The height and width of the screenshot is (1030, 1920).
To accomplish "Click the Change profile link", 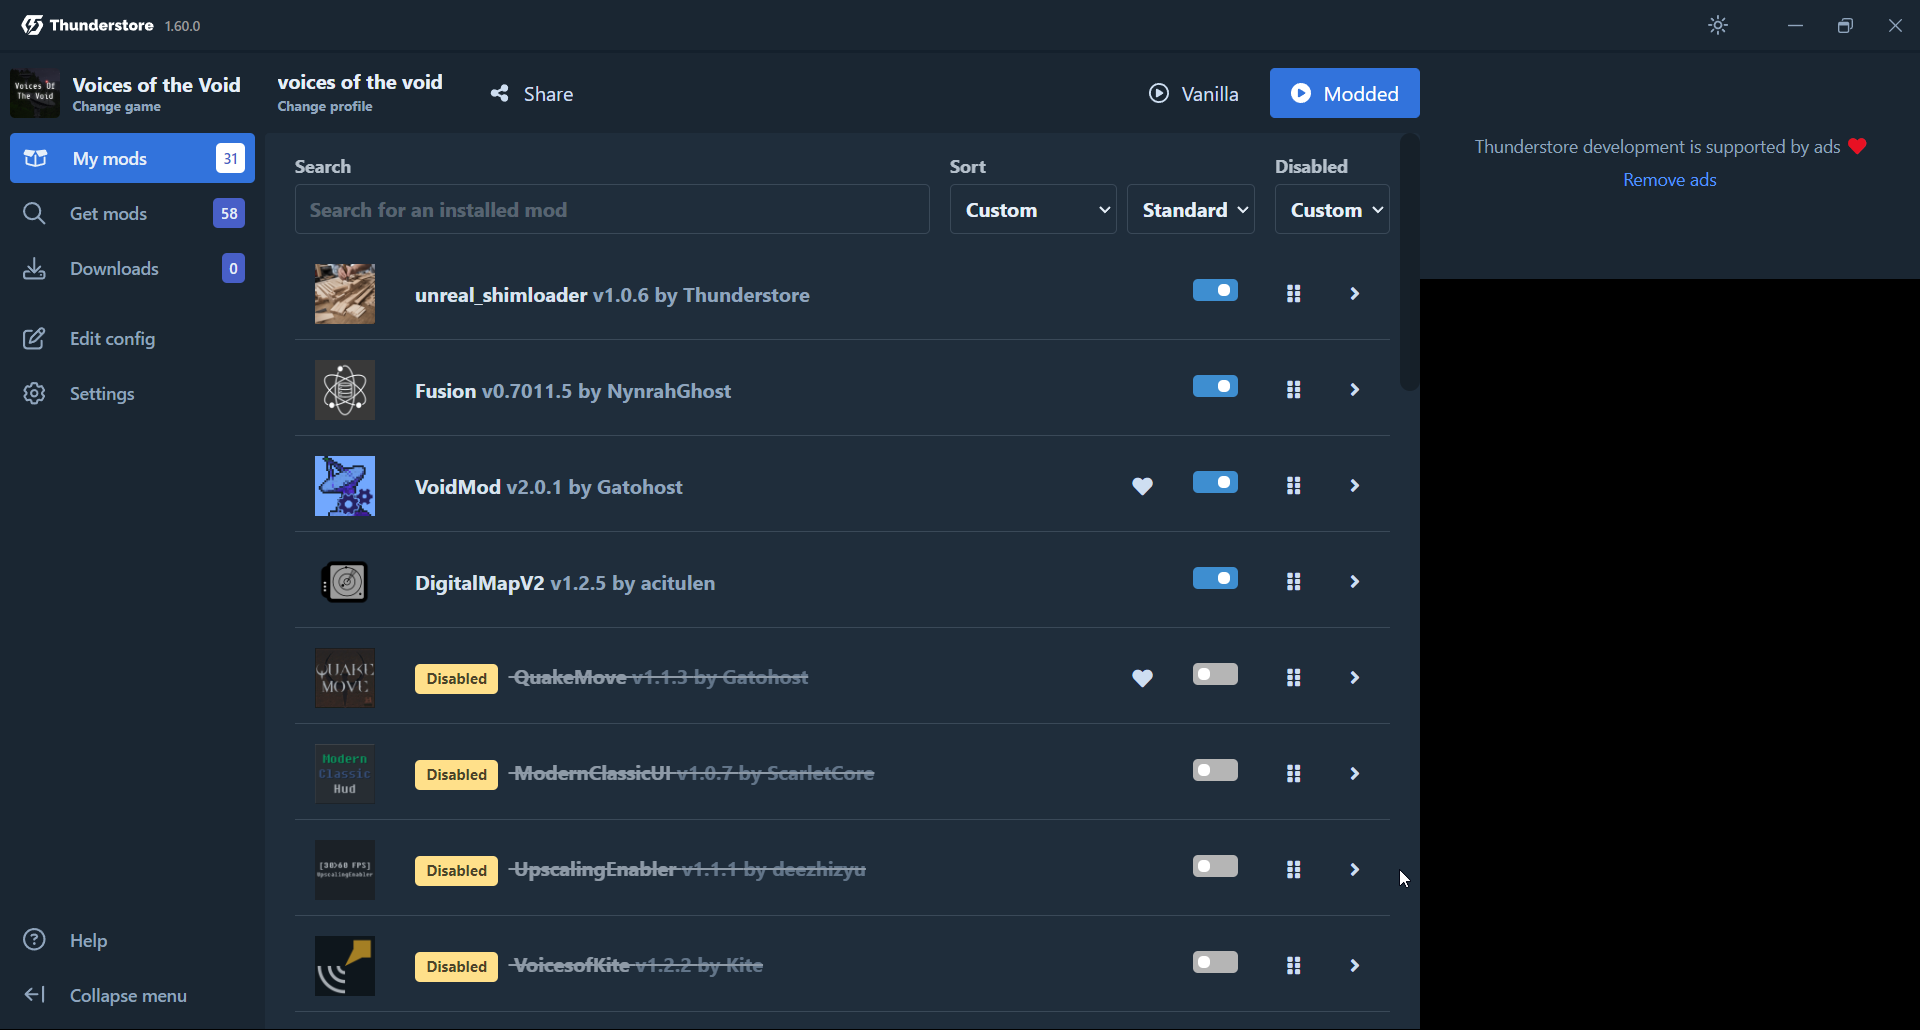I will [325, 107].
